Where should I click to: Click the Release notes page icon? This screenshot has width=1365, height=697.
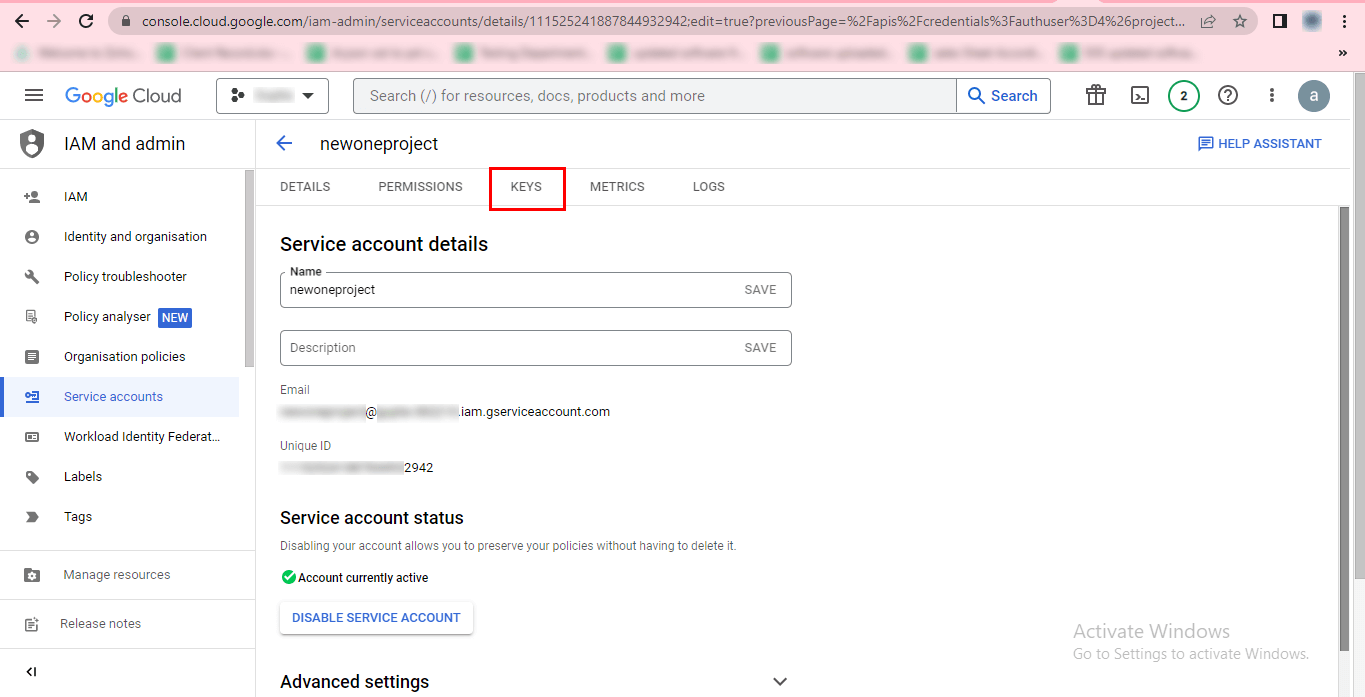point(32,624)
